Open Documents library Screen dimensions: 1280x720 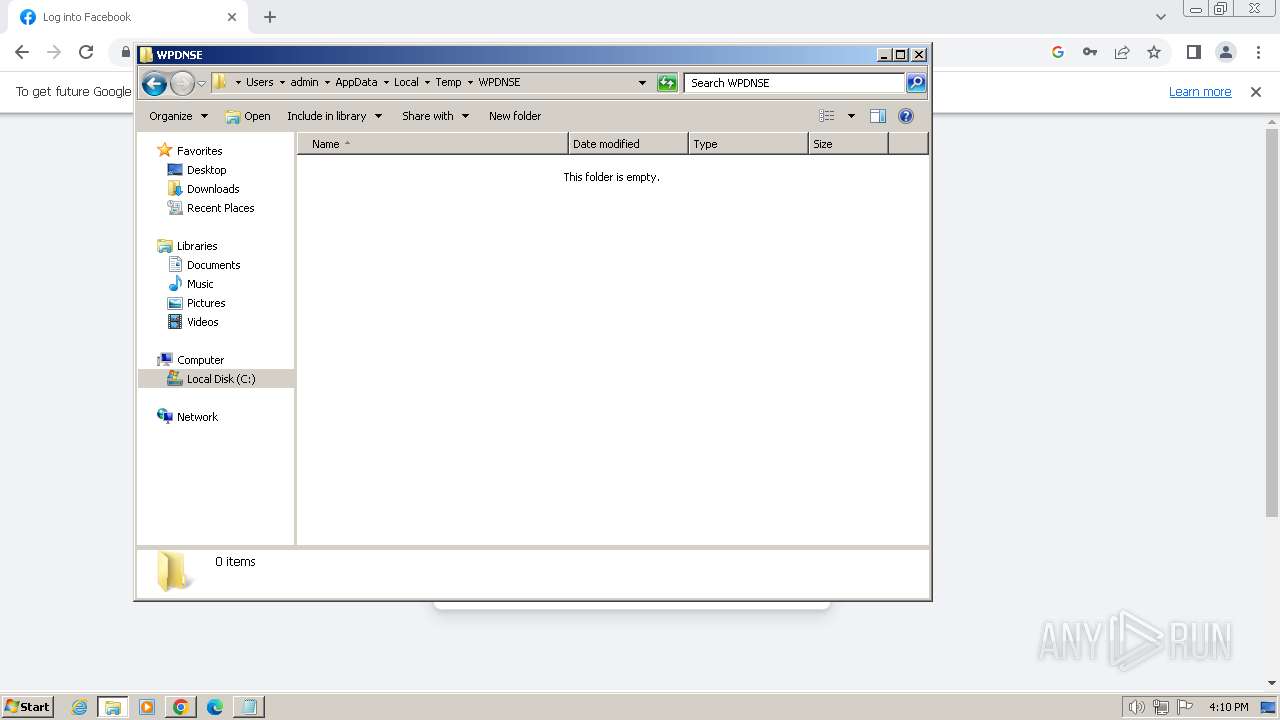click(213, 265)
